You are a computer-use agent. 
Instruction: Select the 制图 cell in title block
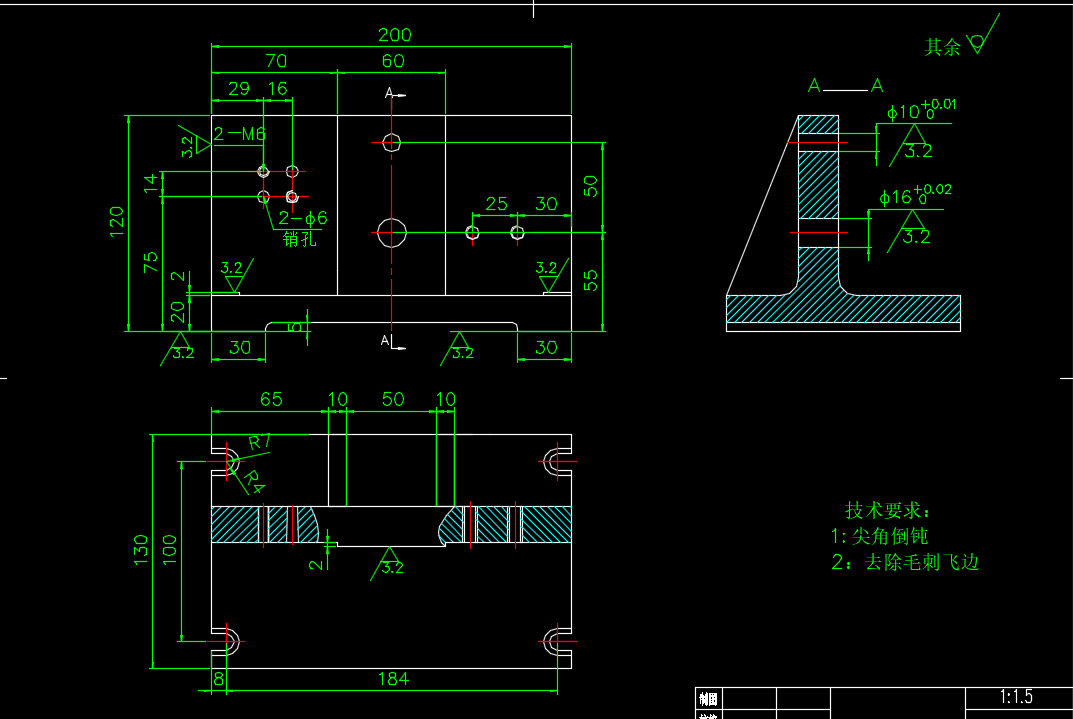click(x=708, y=698)
